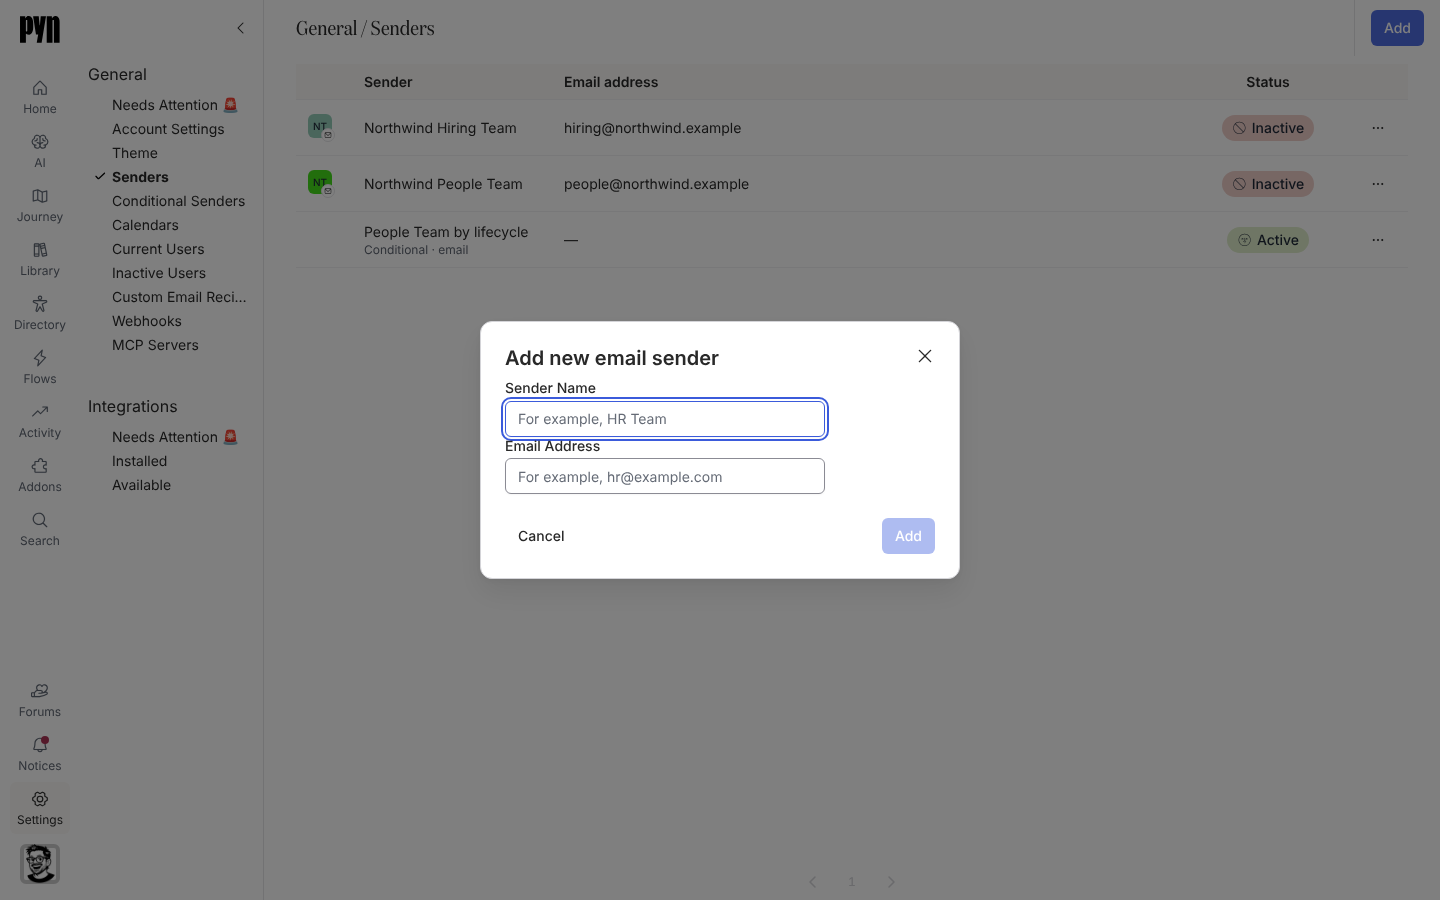Open options menu for Northwind Hiring Team
The width and height of the screenshot is (1440, 900).
coord(1378,128)
